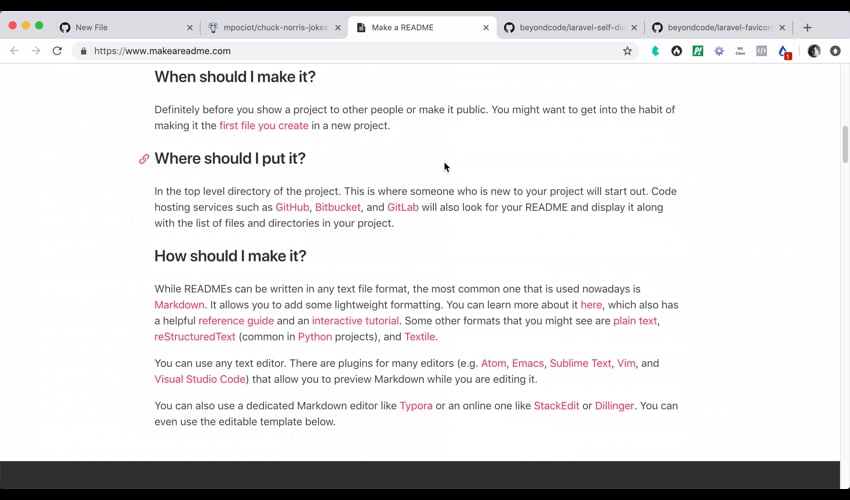Close the laravel-favicon tab

(x=782, y=28)
